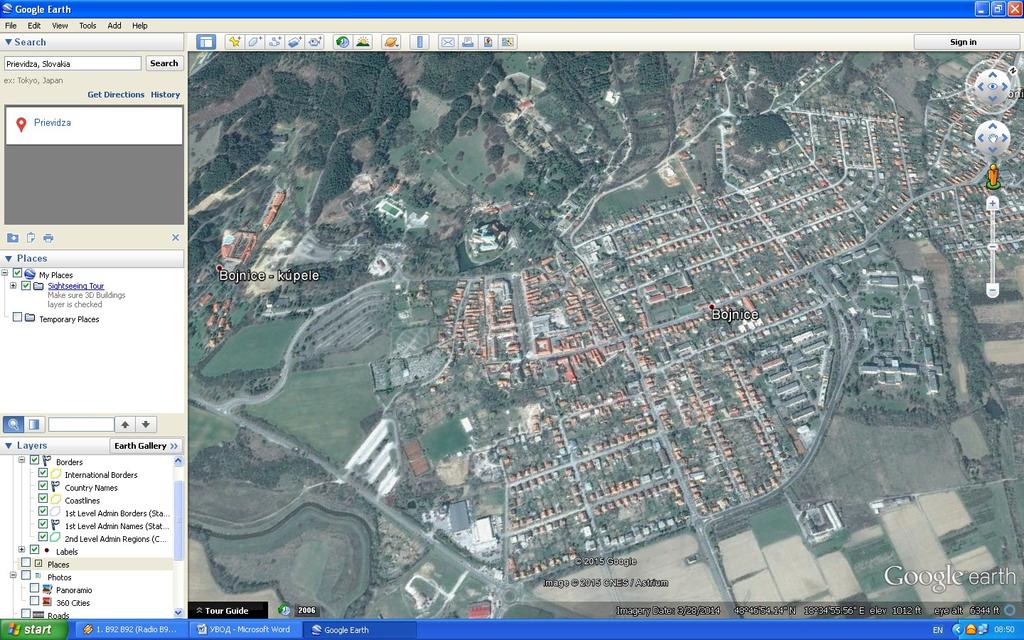Collapse the Search panel triangle

[8, 42]
